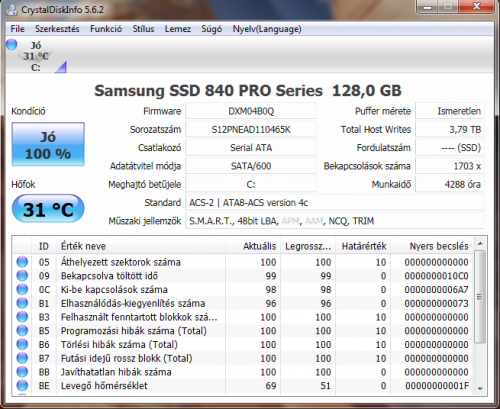Screen dimensions: 500x409
Task: Click the Legrossz... column header
Action: click(x=308, y=246)
